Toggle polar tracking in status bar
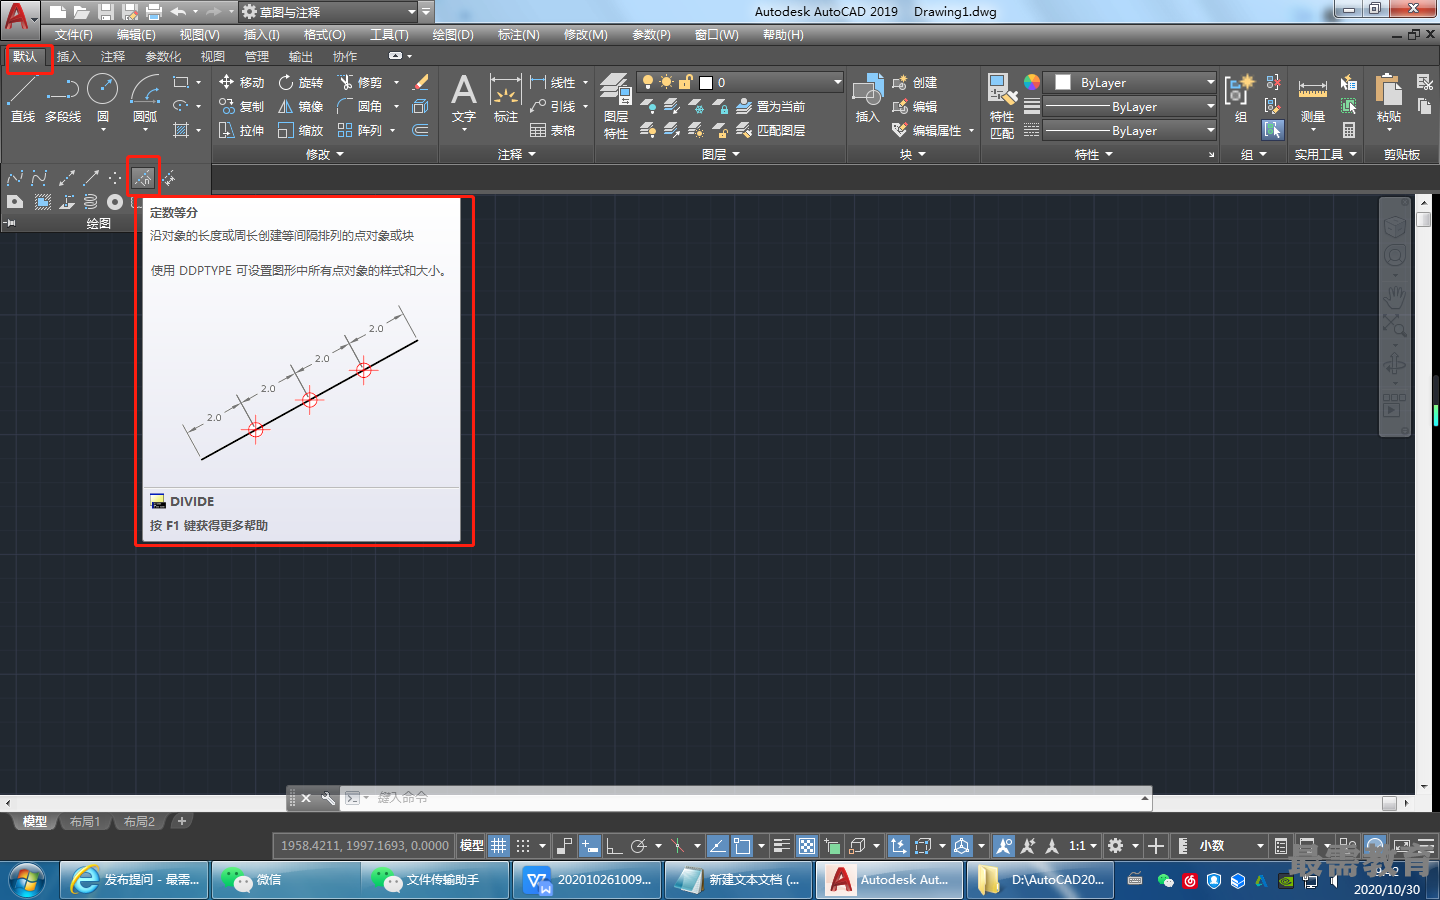 639,846
